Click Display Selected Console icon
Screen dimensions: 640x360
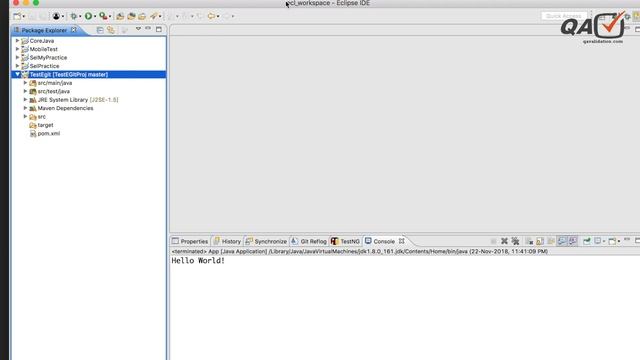tap(598, 241)
